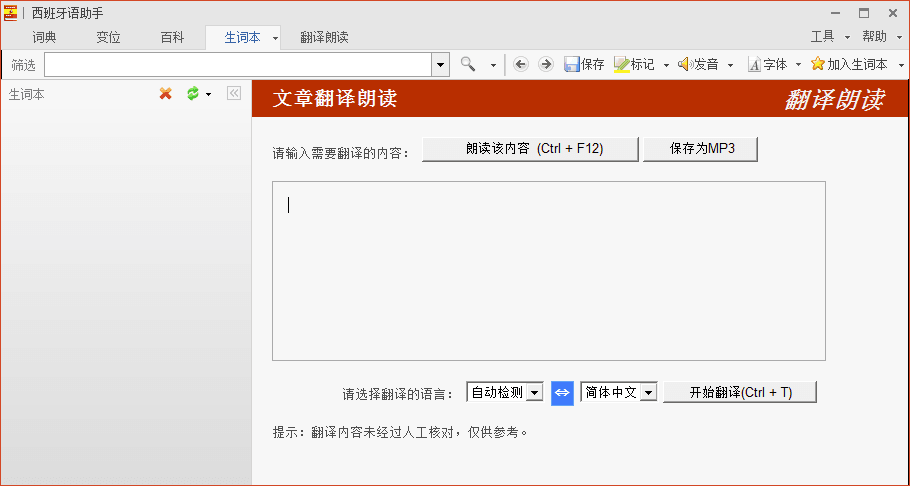Swap languages with the blue arrow button
Screen dimensions: 910x486
(x=562, y=393)
